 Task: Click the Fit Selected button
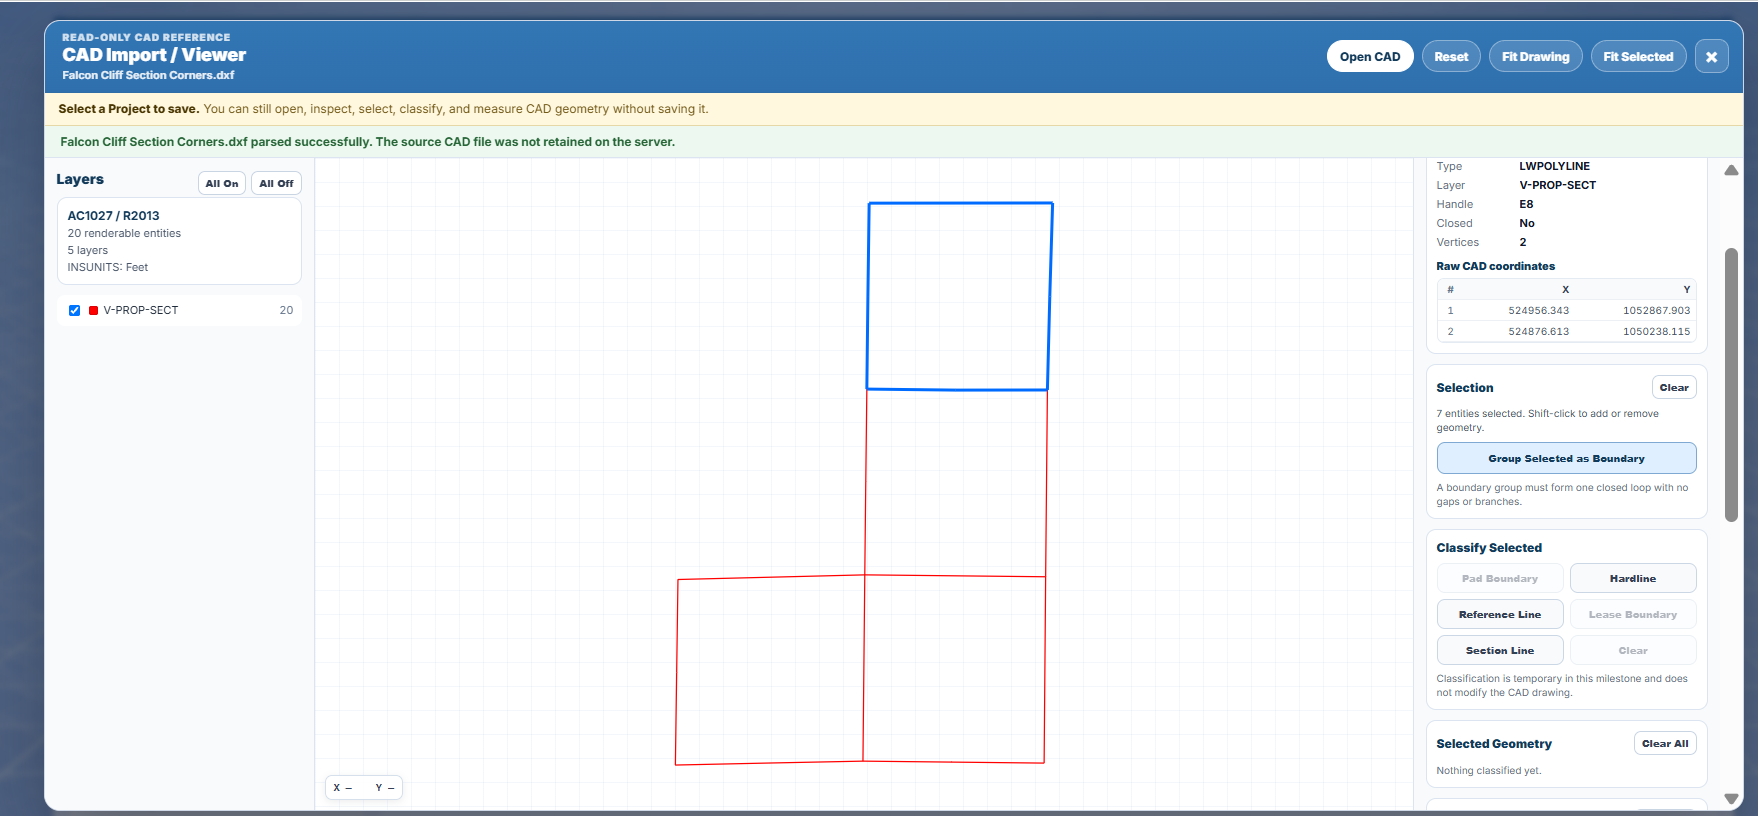pos(1638,57)
